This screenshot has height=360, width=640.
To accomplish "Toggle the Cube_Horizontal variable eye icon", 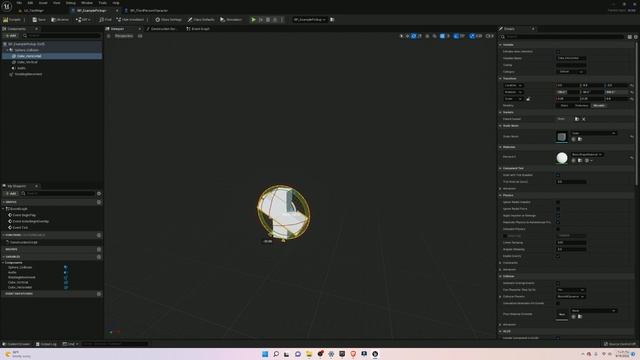I will 66,287.
